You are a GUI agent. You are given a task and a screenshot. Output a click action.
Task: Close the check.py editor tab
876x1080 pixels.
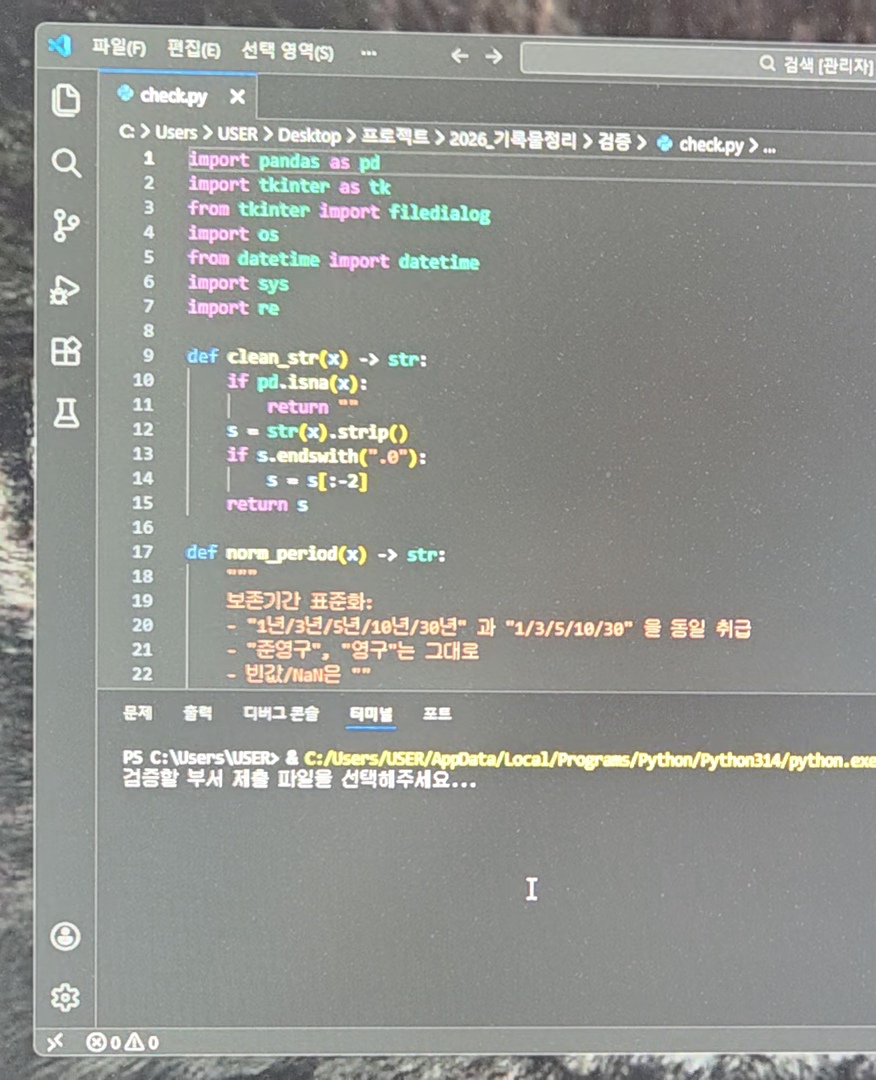pyautogui.click(x=237, y=96)
